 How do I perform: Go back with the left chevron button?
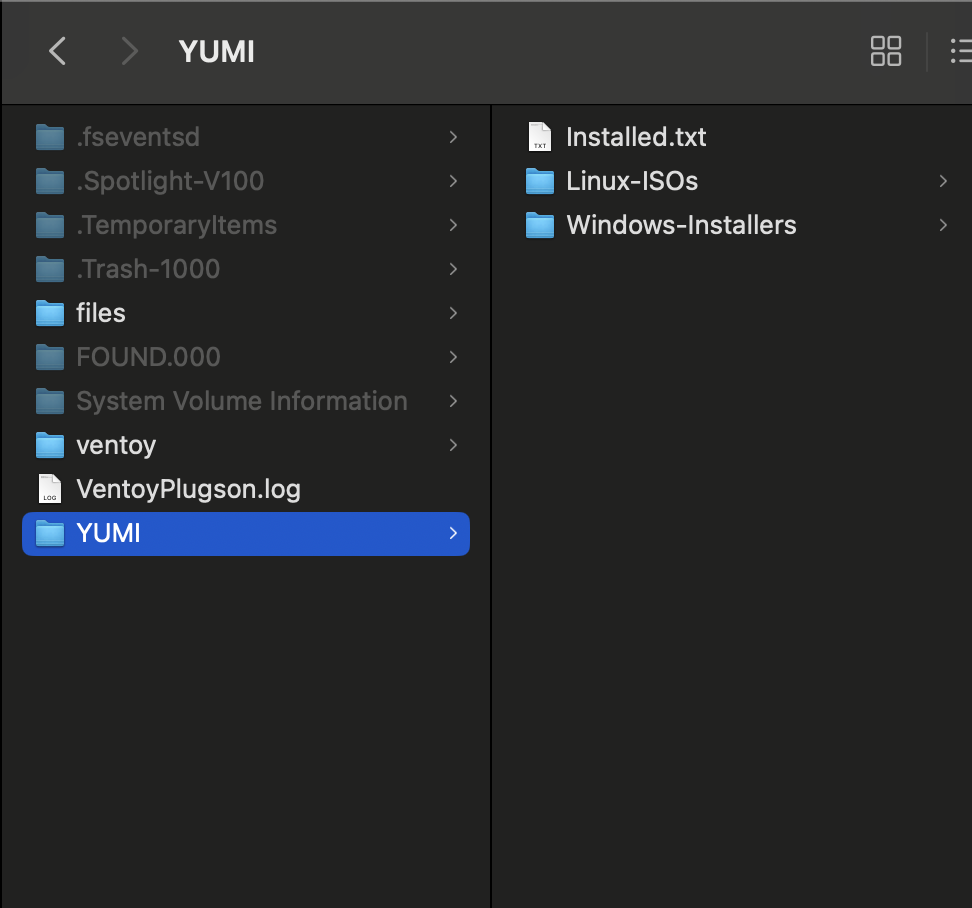coord(58,51)
